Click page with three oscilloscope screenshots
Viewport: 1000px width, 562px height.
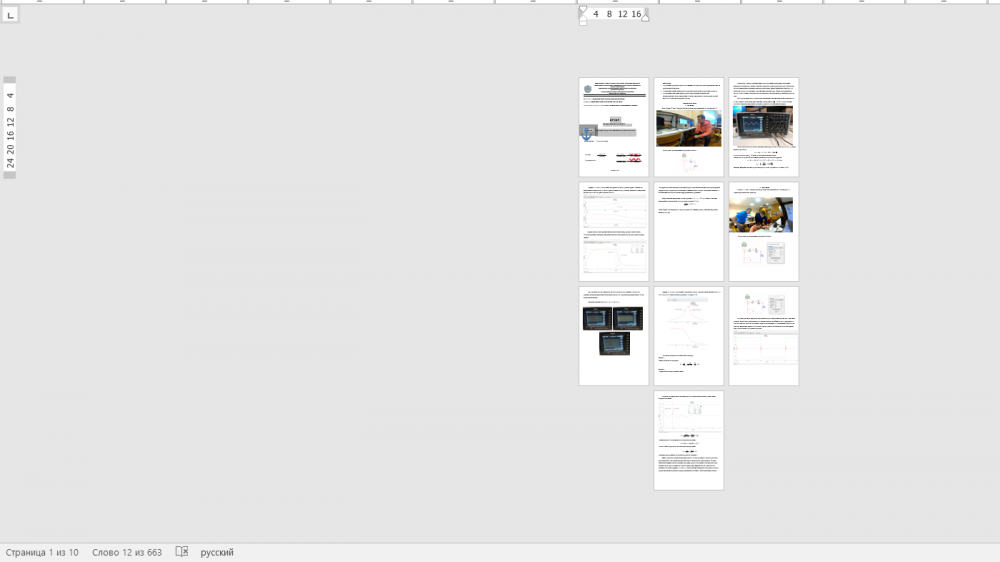(614, 336)
